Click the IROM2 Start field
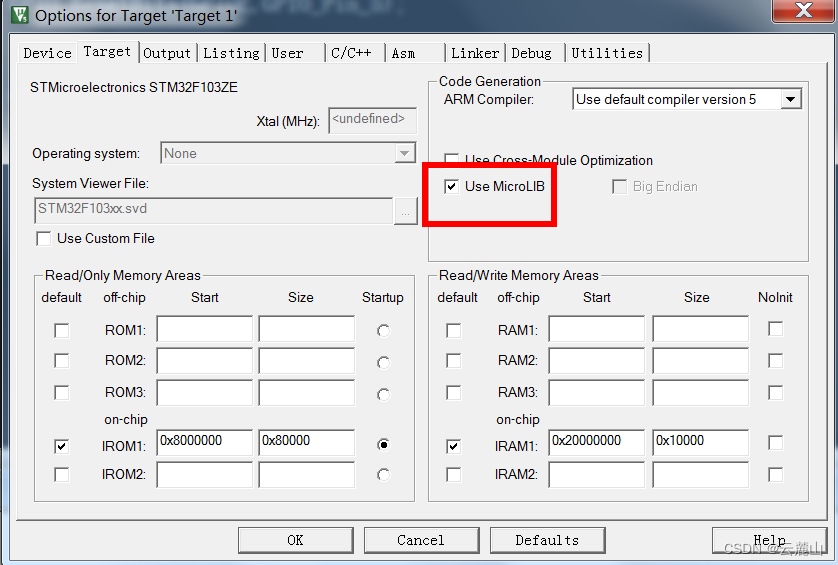The height and width of the screenshot is (565, 838). pos(205,475)
